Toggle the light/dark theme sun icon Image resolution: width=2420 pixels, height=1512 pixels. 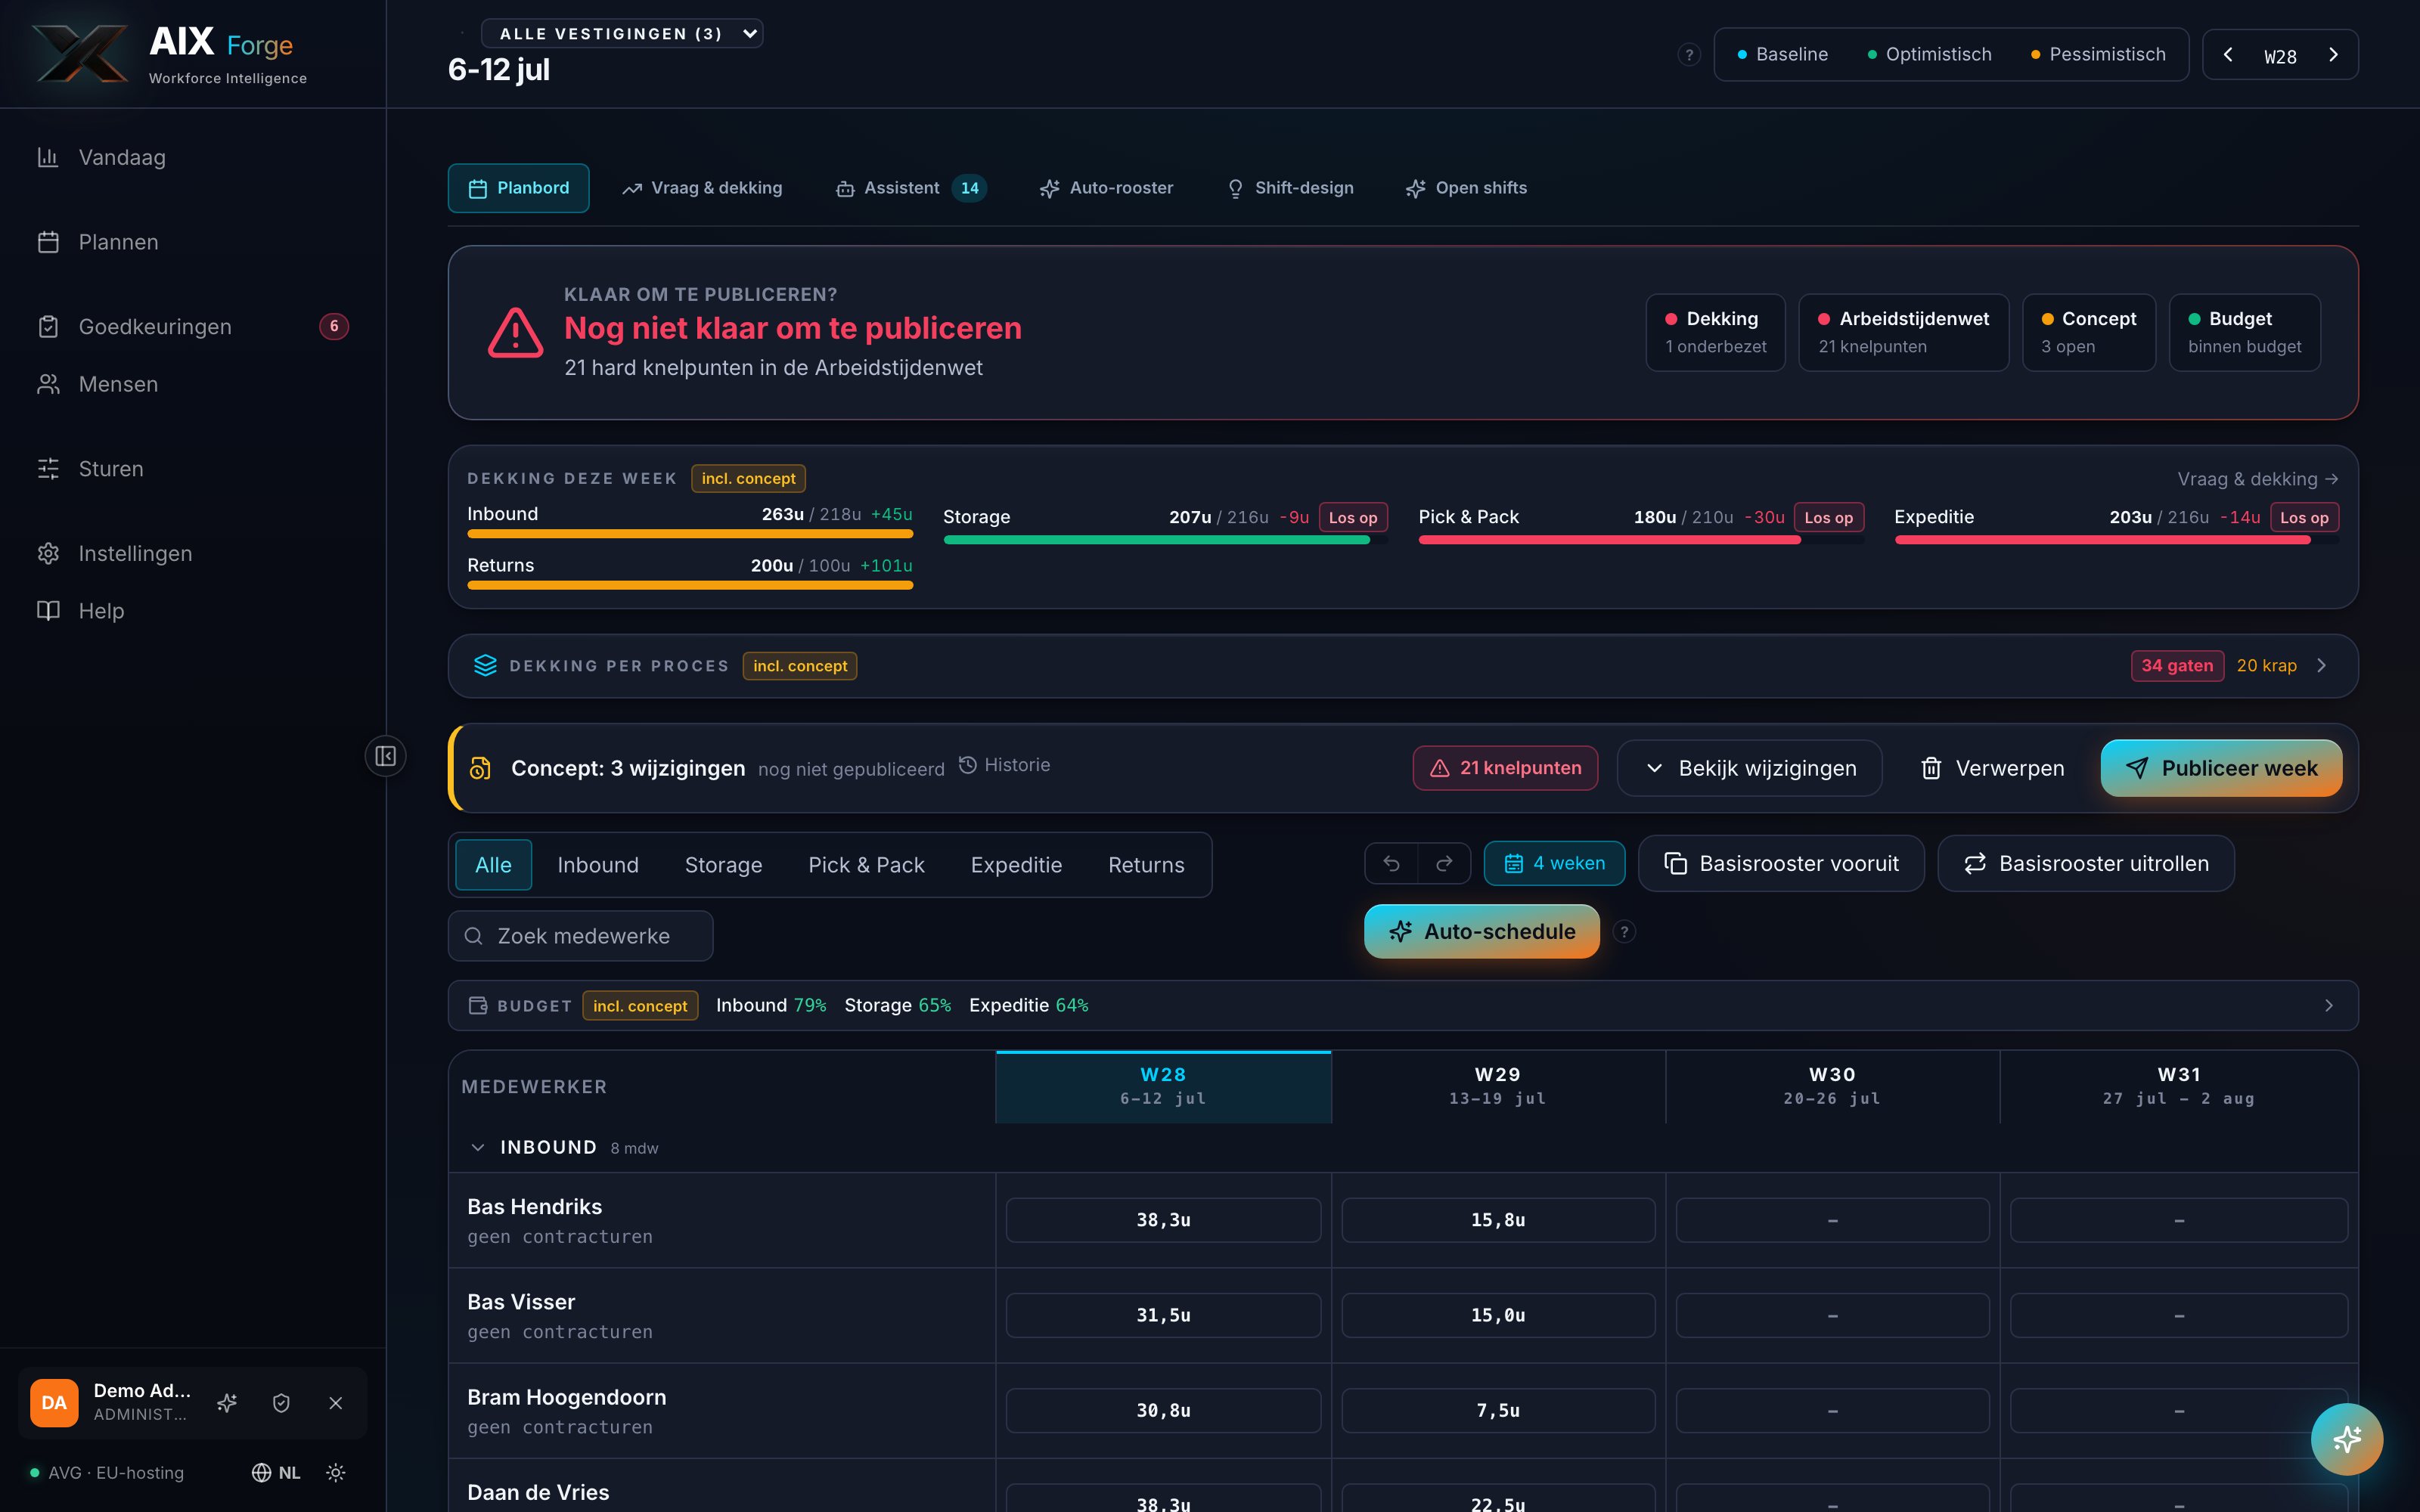click(x=336, y=1472)
